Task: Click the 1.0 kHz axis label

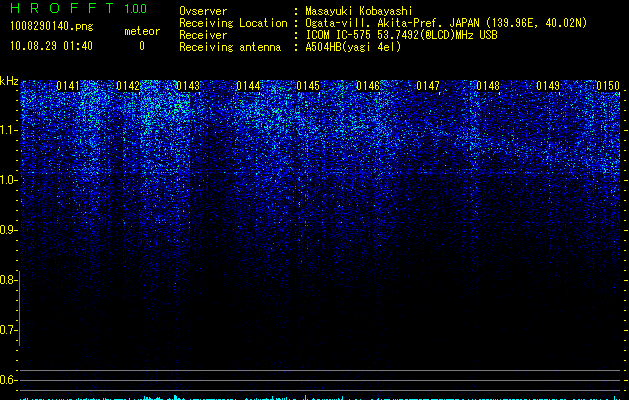Action: 8,180
